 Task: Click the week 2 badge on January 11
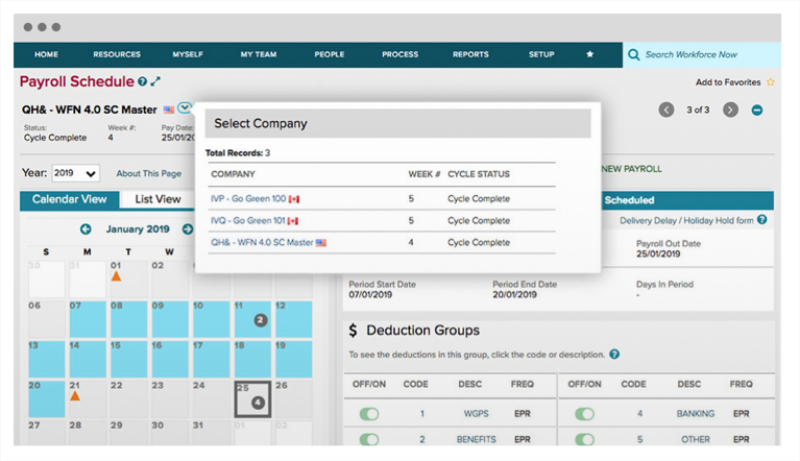[260, 320]
